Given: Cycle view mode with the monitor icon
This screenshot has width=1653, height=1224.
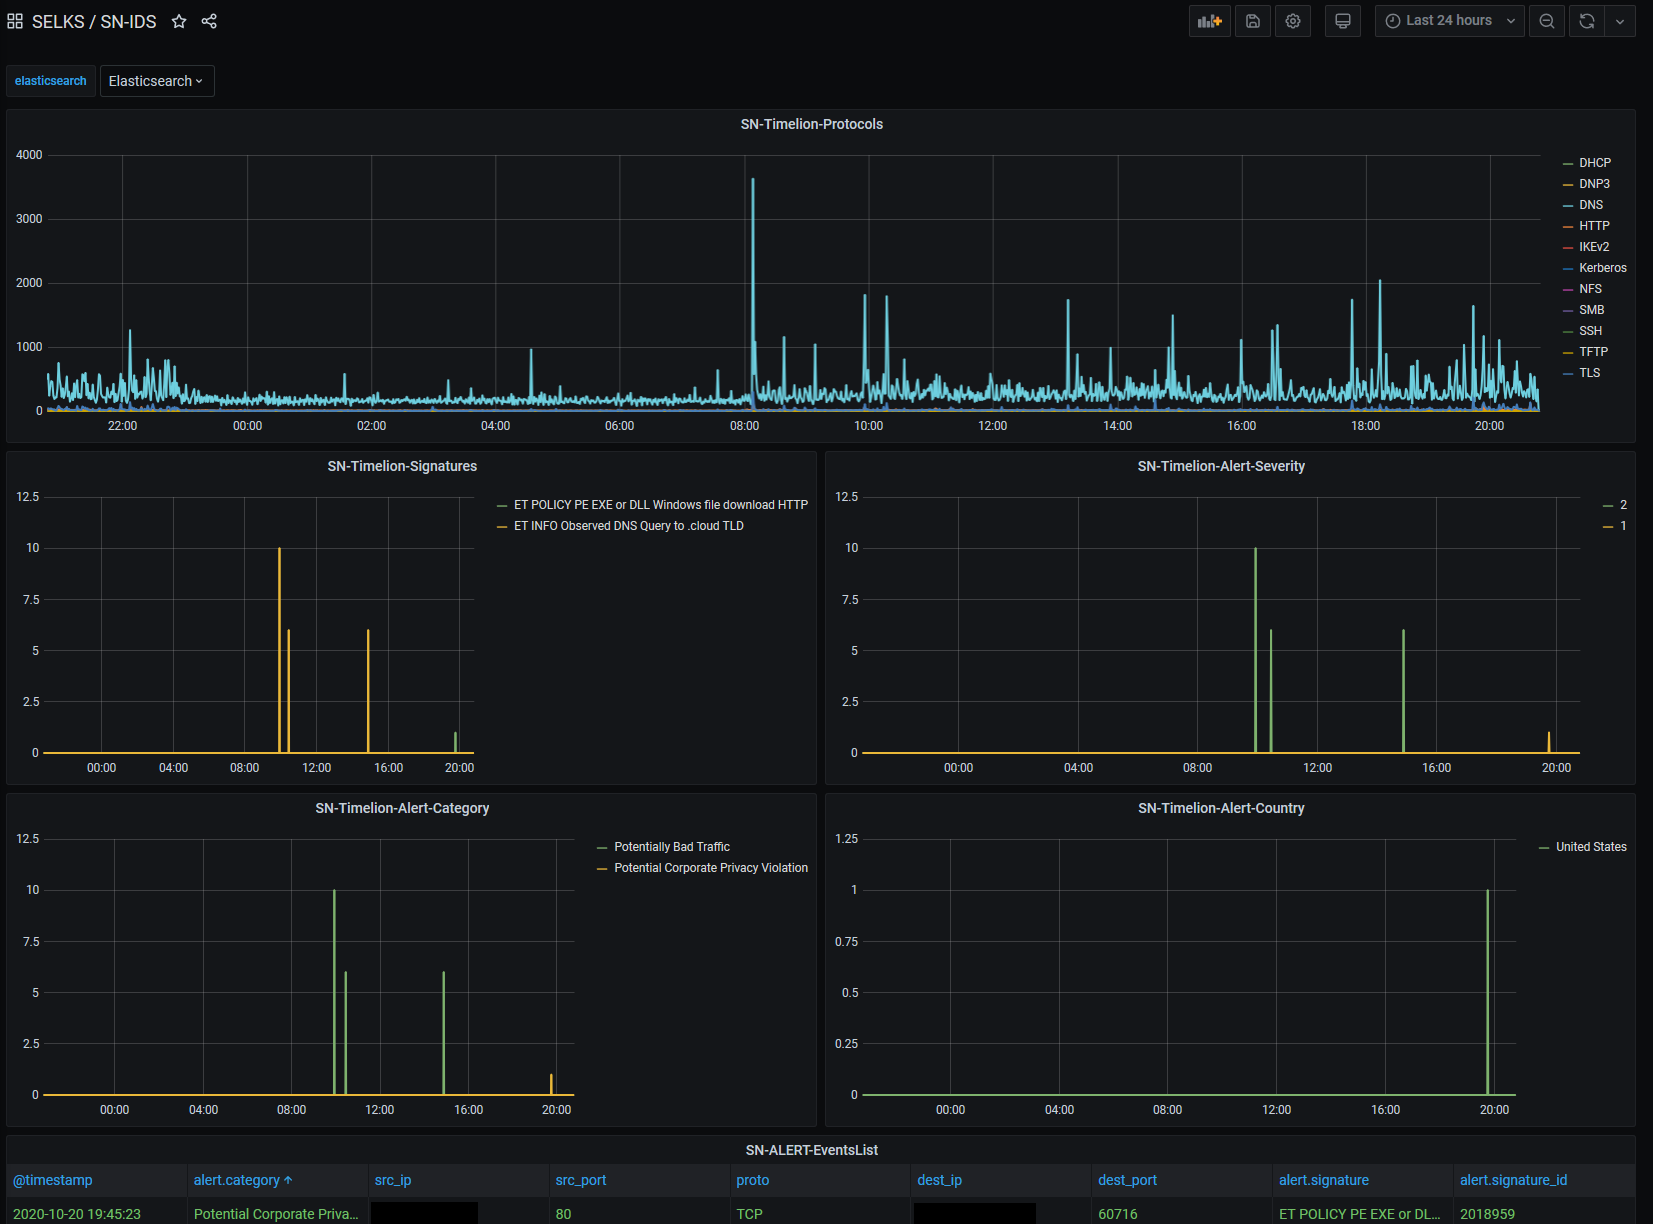Looking at the screenshot, I should click(x=1343, y=21).
